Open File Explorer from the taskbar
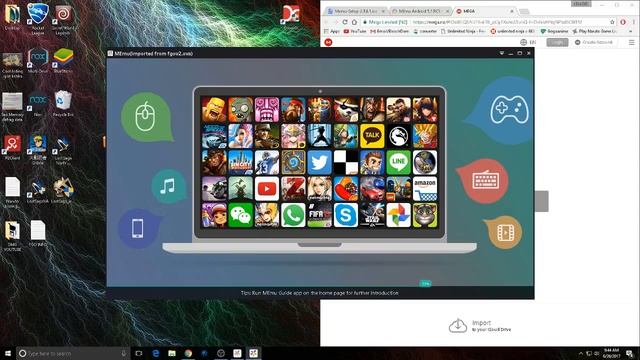Viewport: 640px width, 360px height. (x=172, y=353)
